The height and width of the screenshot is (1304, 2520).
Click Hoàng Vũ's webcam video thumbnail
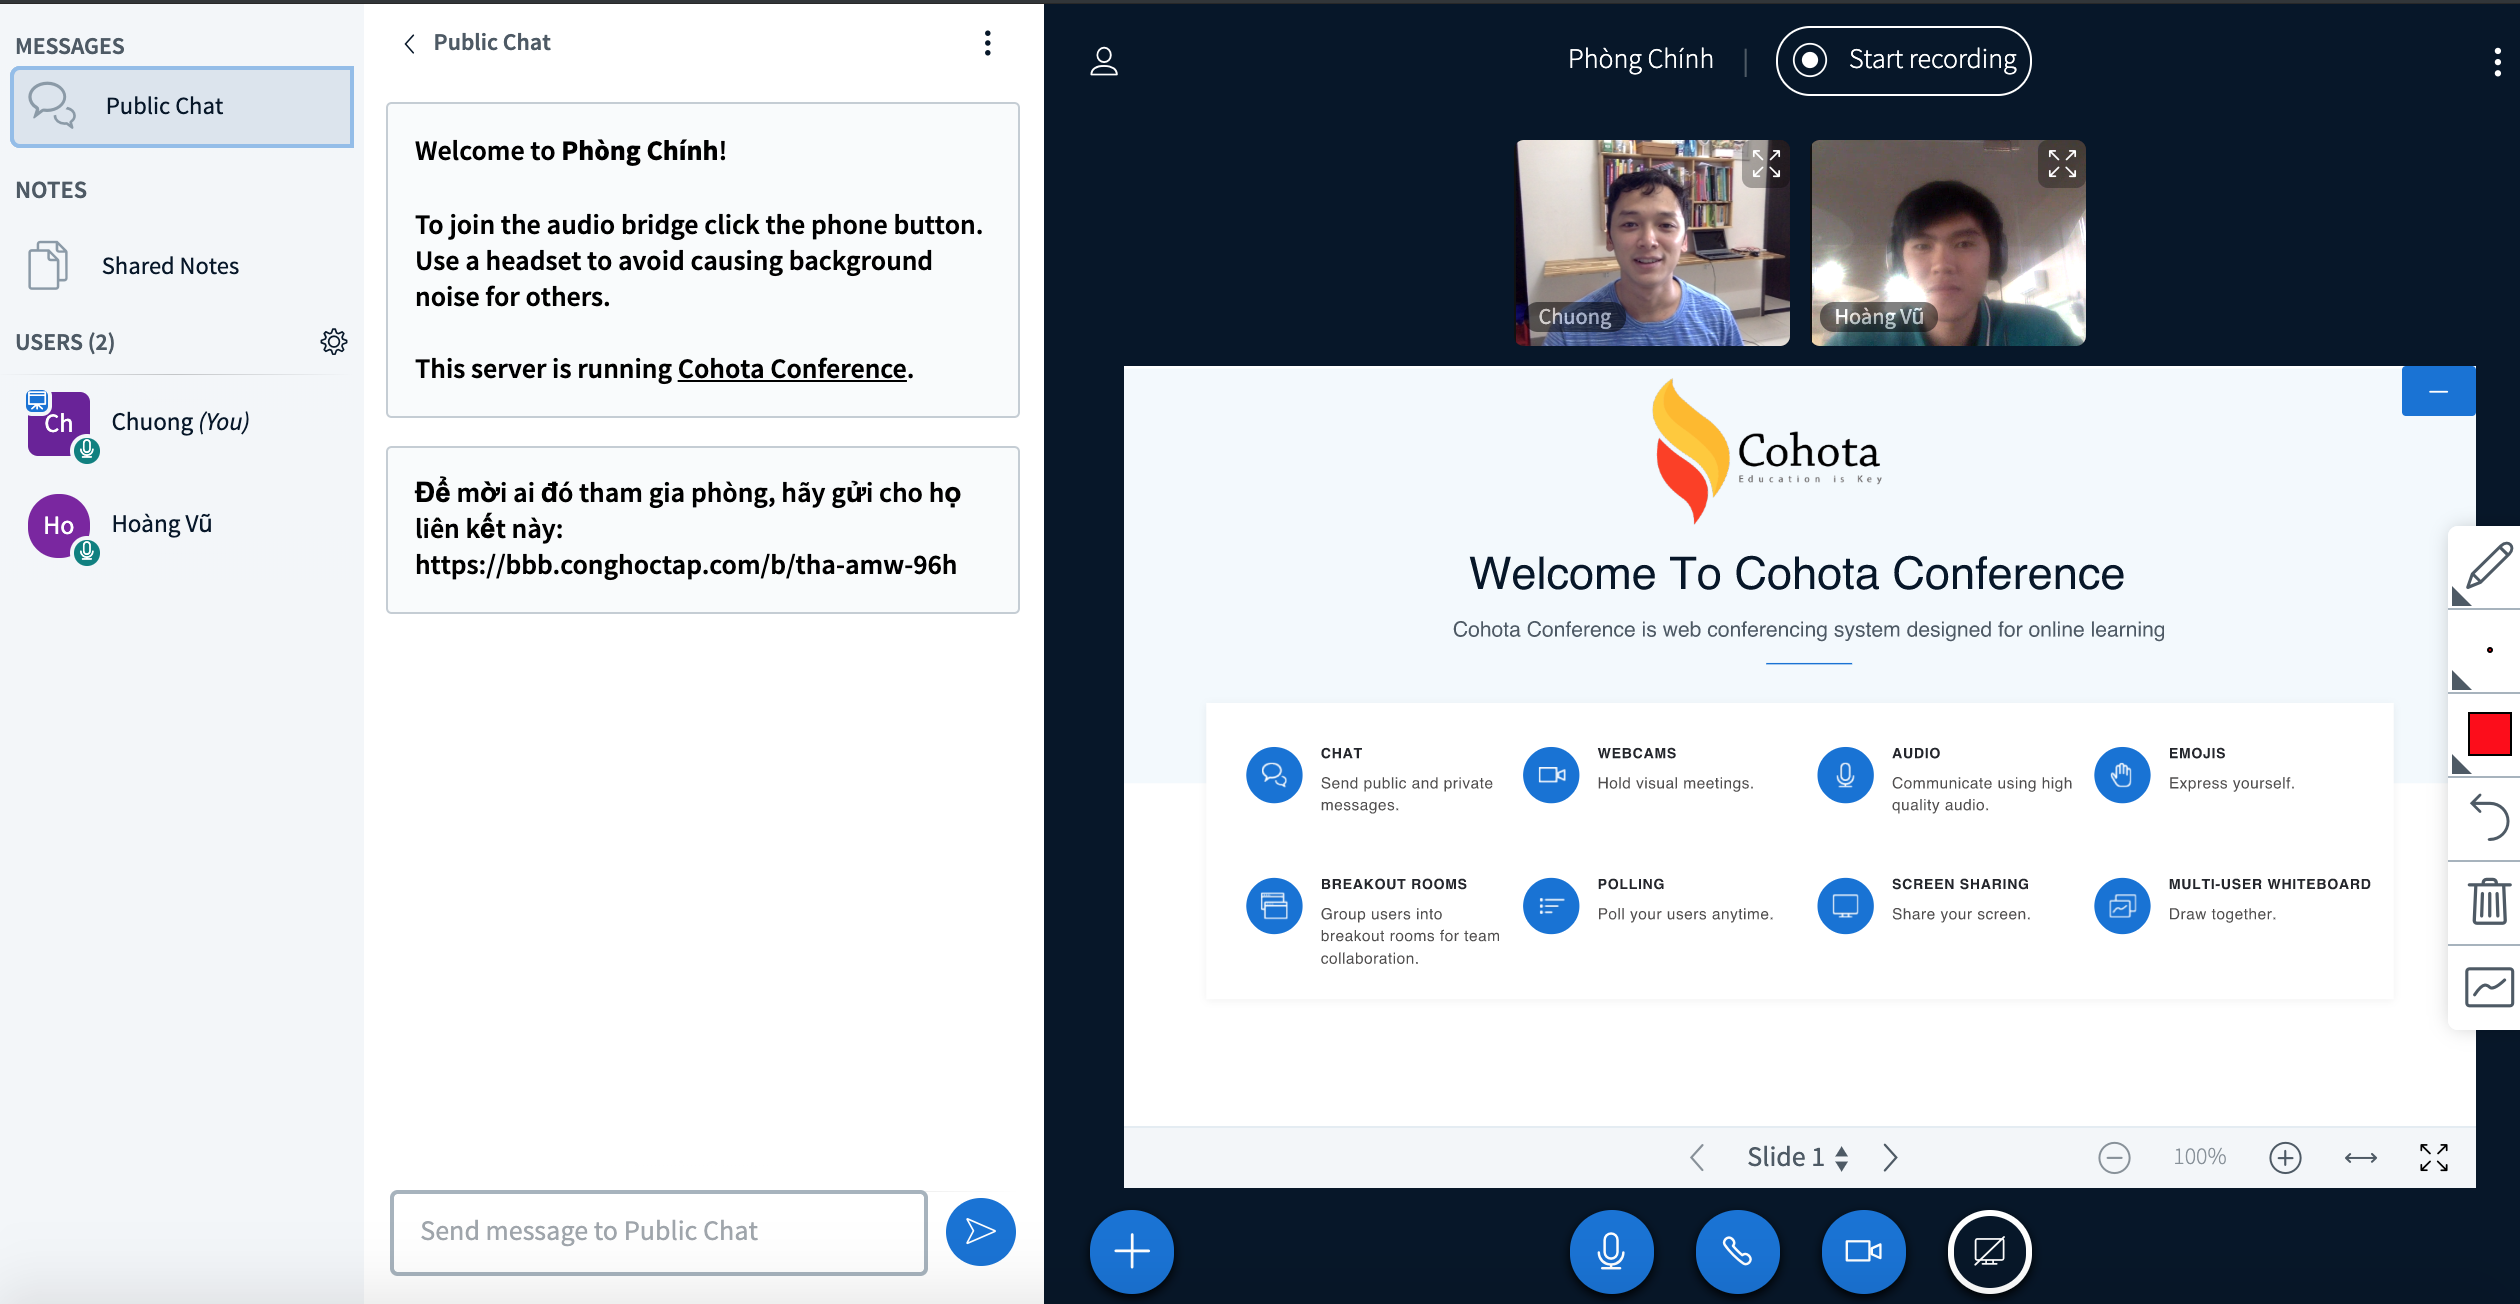click(x=1948, y=243)
